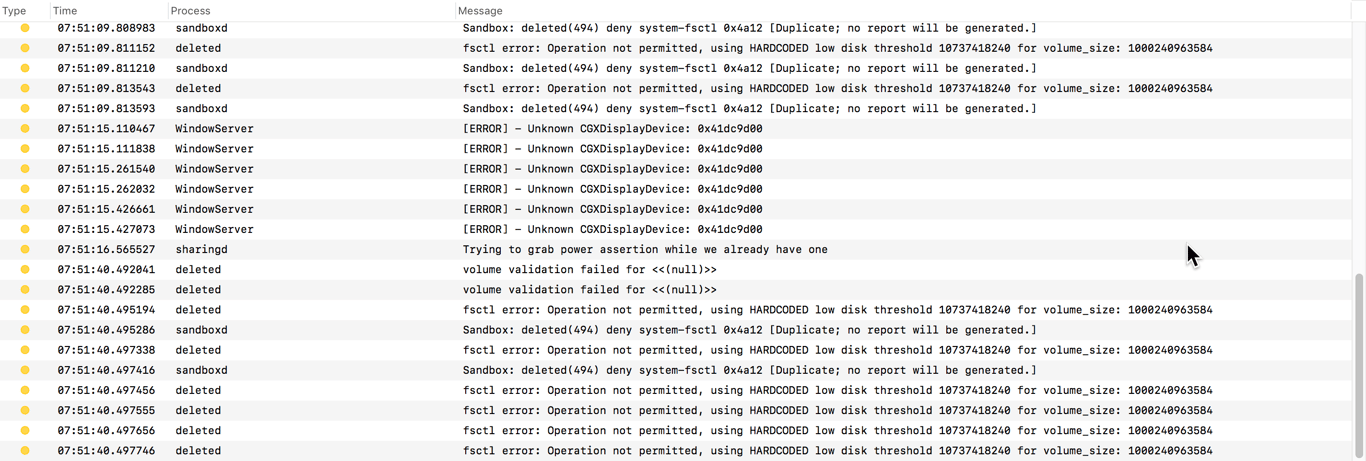Click yellow type dot for 07:51:15.427073 entry

click(x=25, y=229)
